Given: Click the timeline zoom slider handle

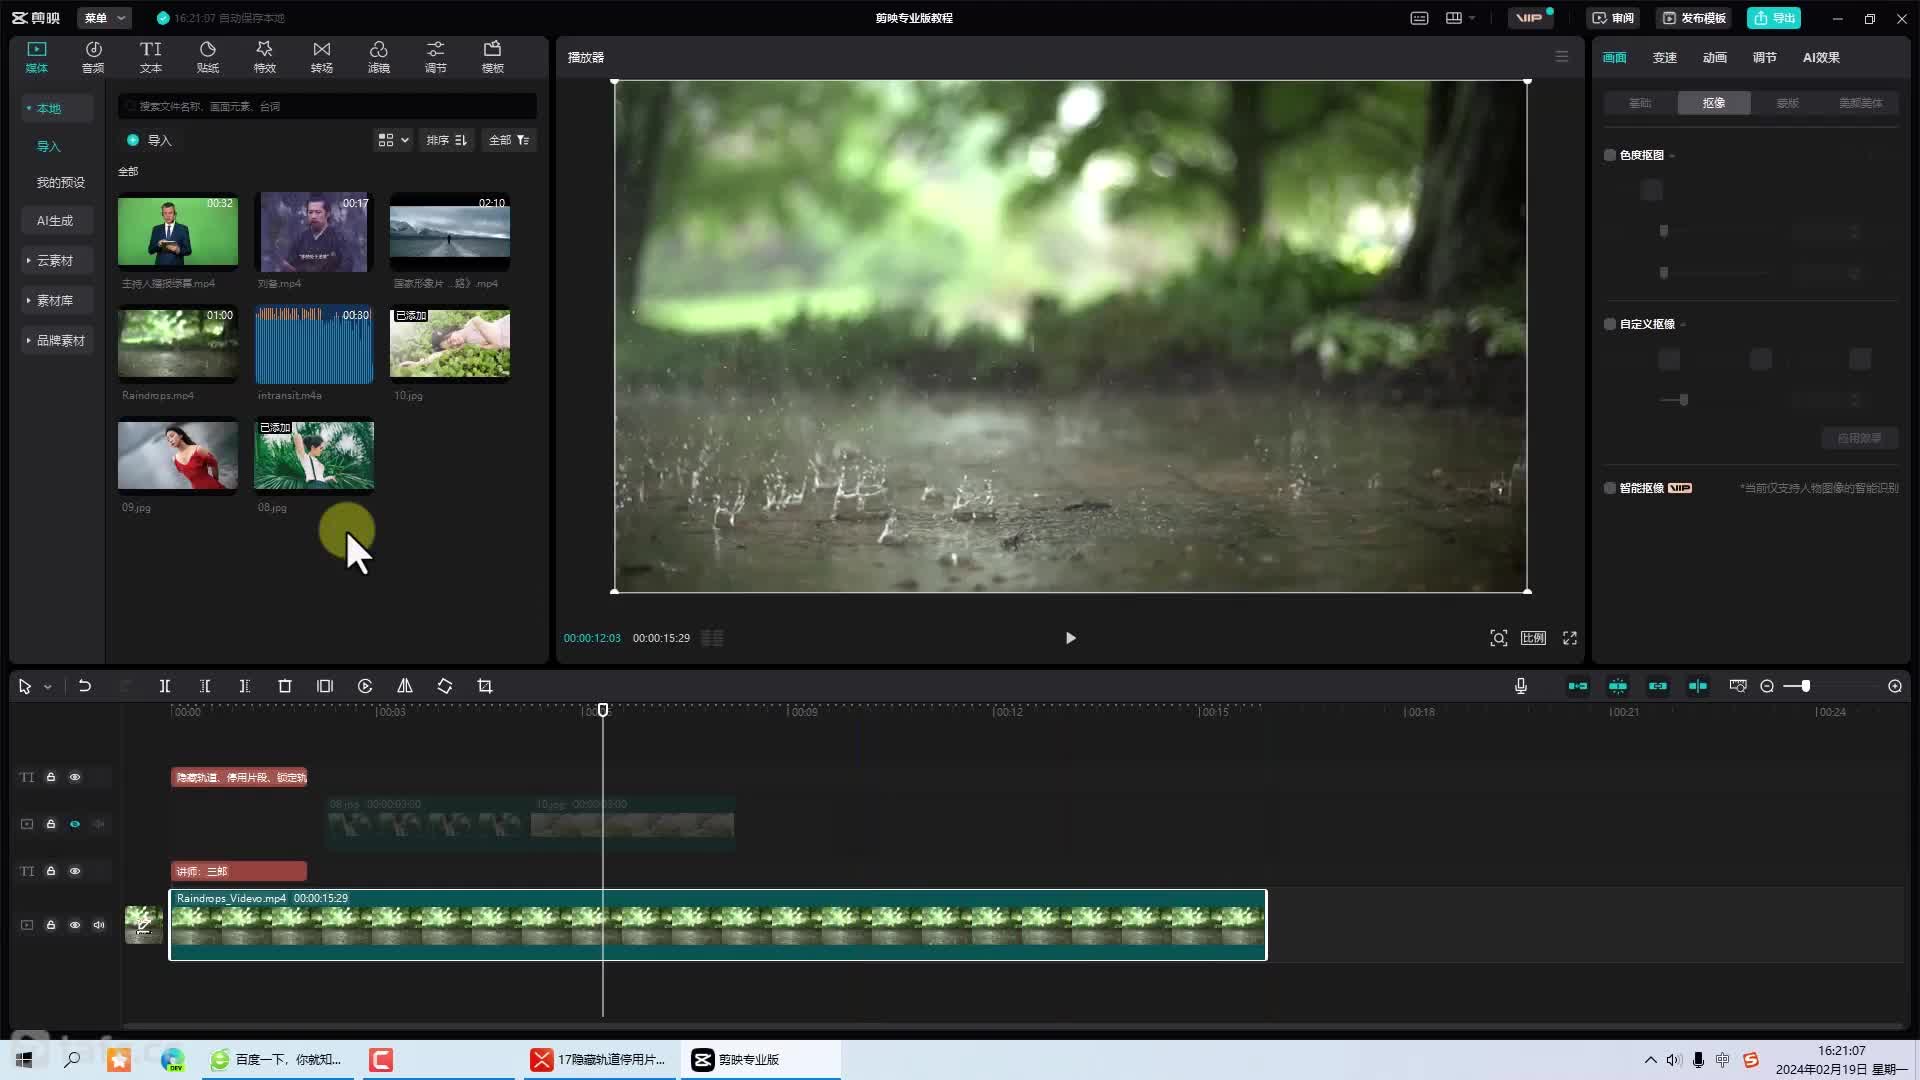Looking at the screenshot, I should click(x=1805, y=686).
